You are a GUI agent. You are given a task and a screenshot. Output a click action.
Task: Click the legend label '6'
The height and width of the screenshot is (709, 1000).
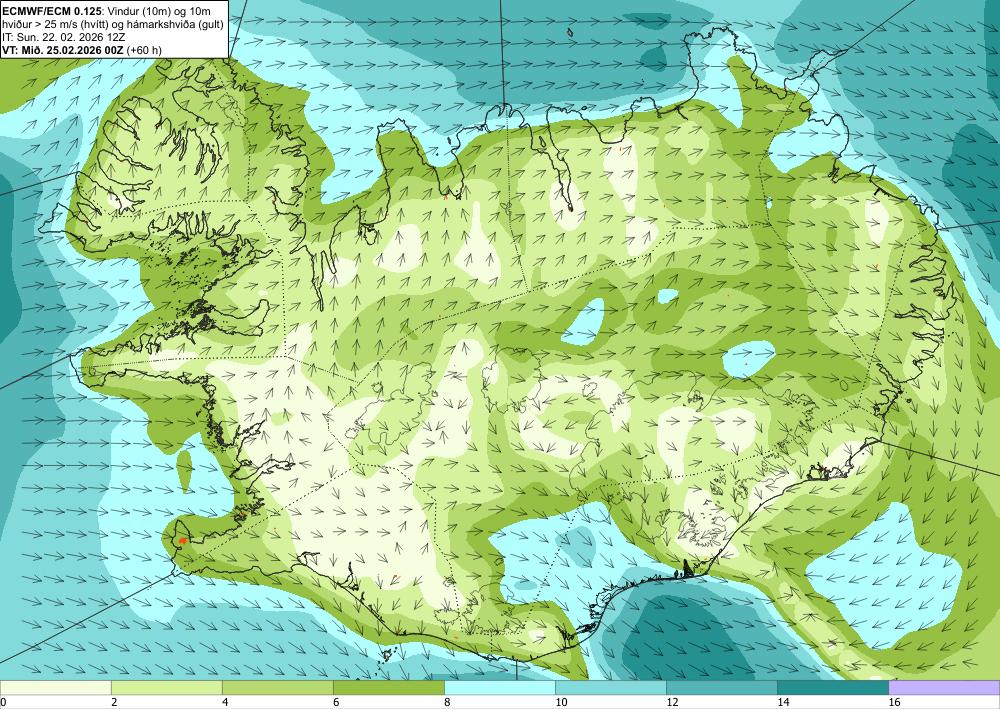coord(336,703)
